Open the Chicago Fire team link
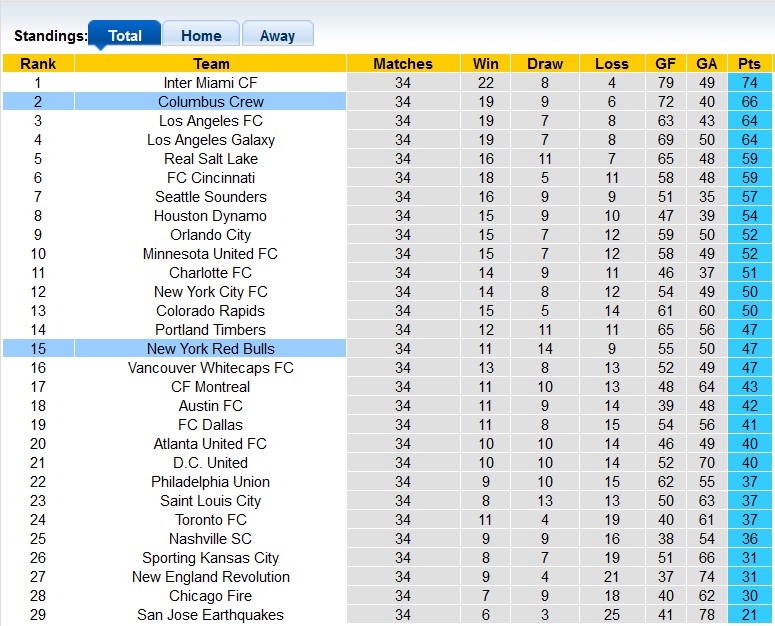The width and height of the screenshot is (775, 626). [211, 596]
